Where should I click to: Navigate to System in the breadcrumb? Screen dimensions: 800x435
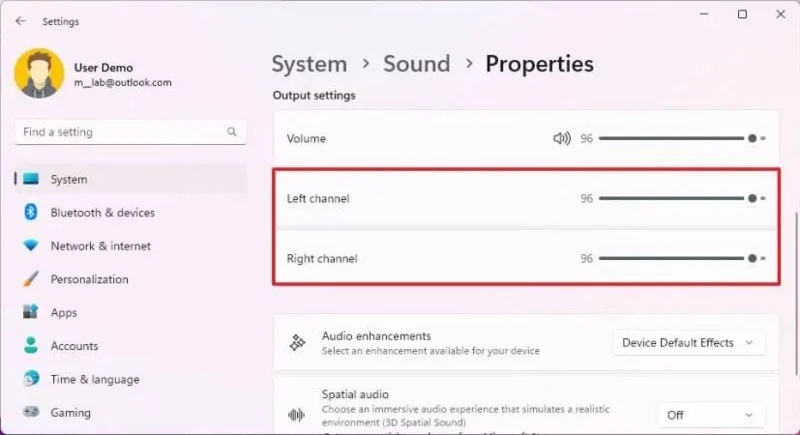(x=309, y=64)
